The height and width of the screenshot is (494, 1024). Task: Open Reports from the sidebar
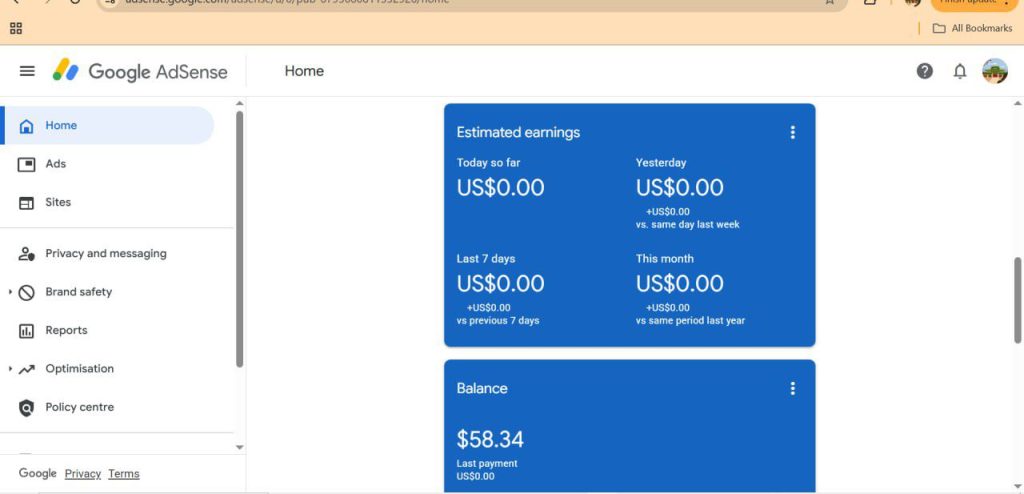click(x=66, y=330)
